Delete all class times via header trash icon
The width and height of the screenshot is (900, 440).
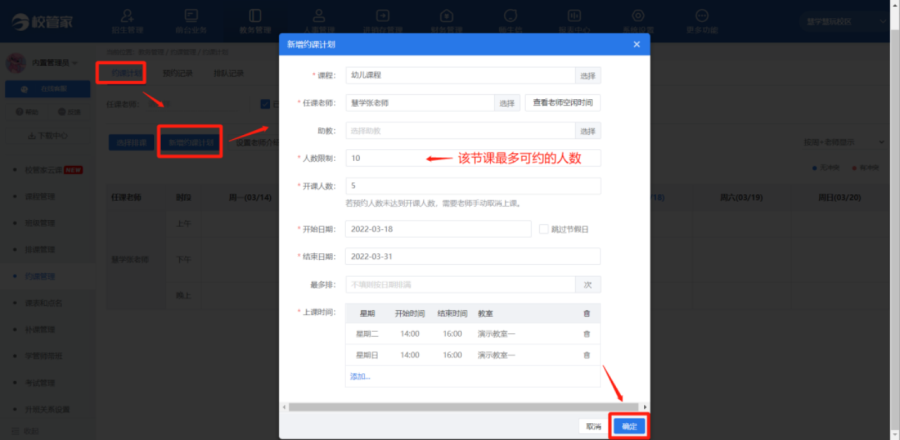coord(587,314)
